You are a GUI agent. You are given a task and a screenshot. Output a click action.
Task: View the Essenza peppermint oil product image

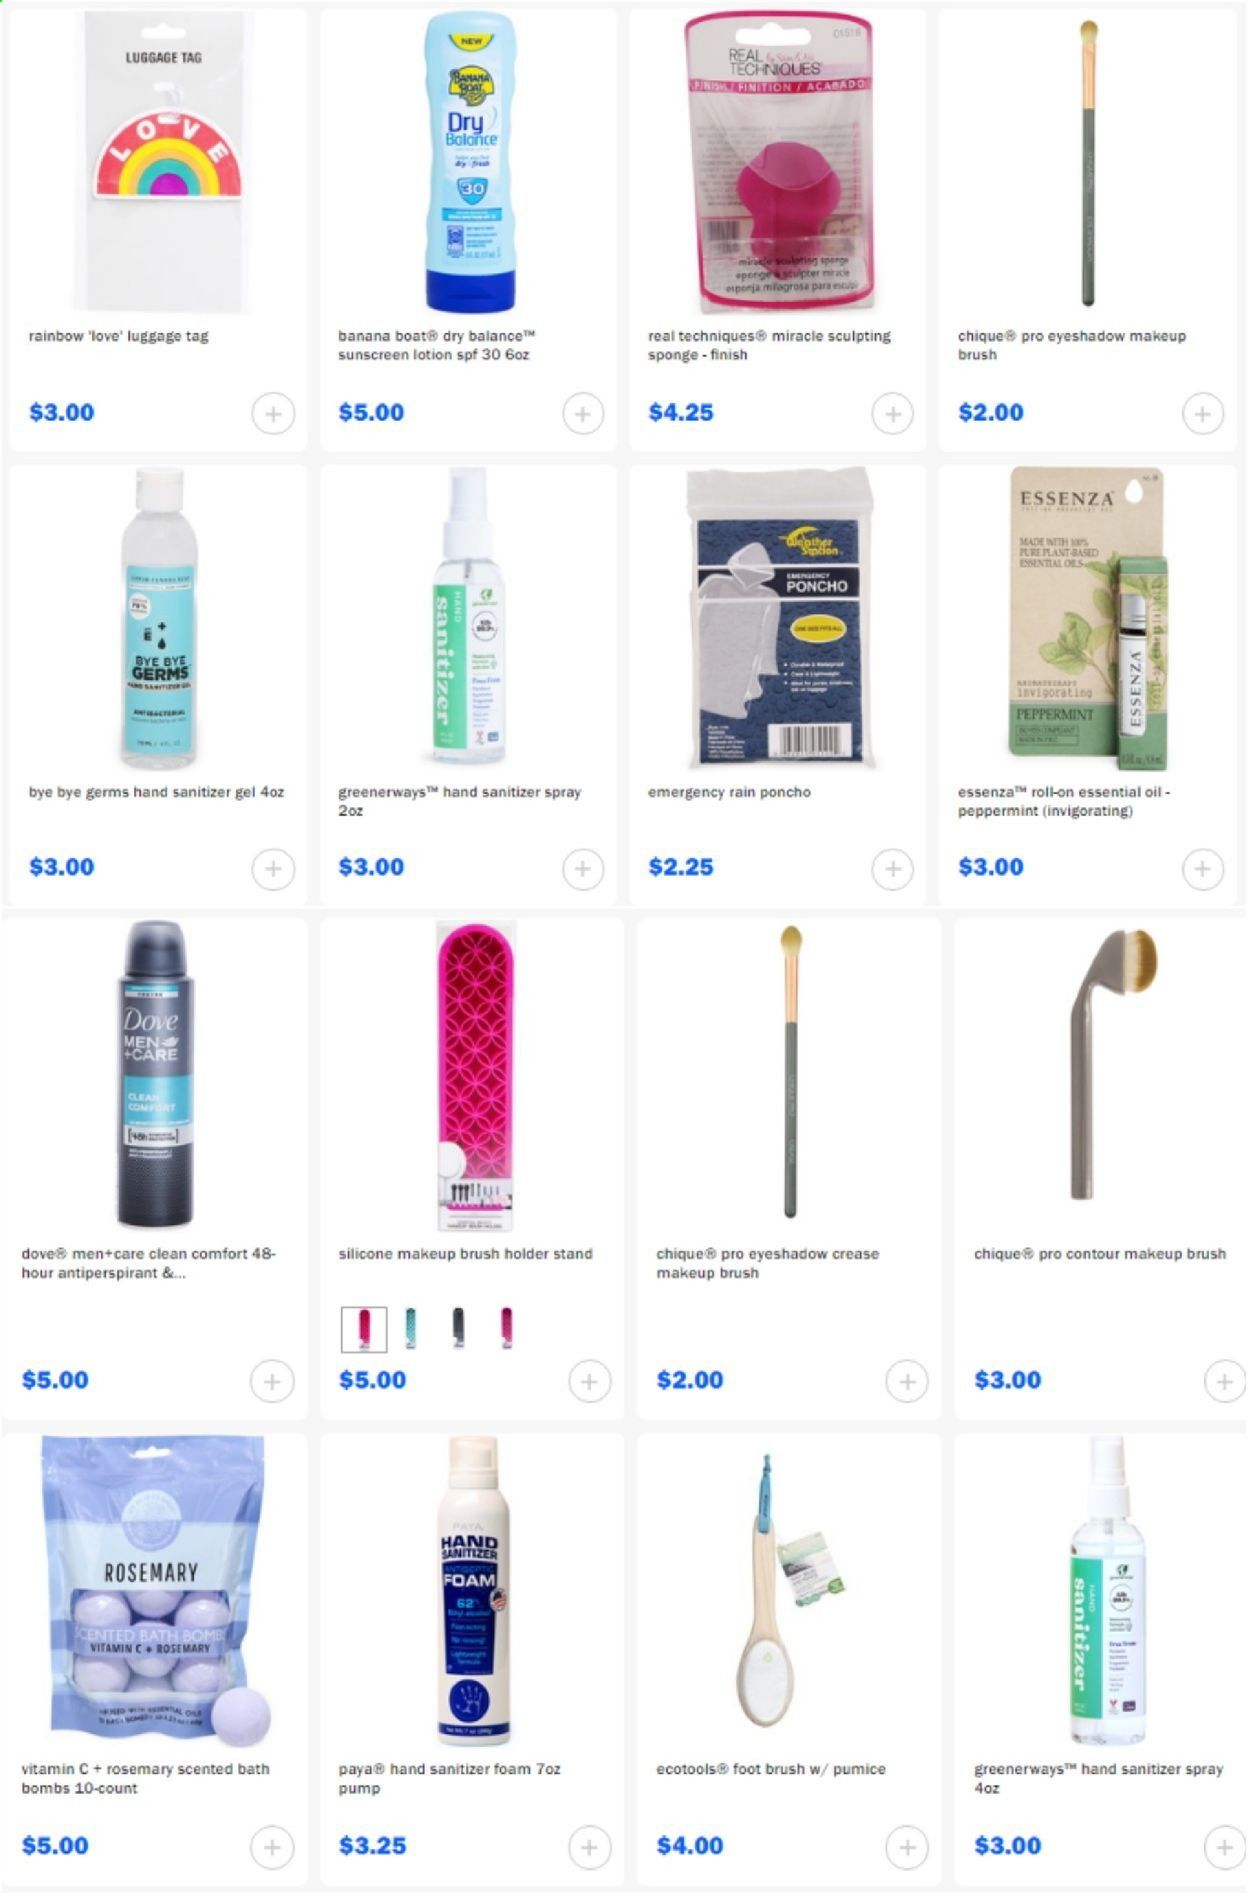[1089, 618]
